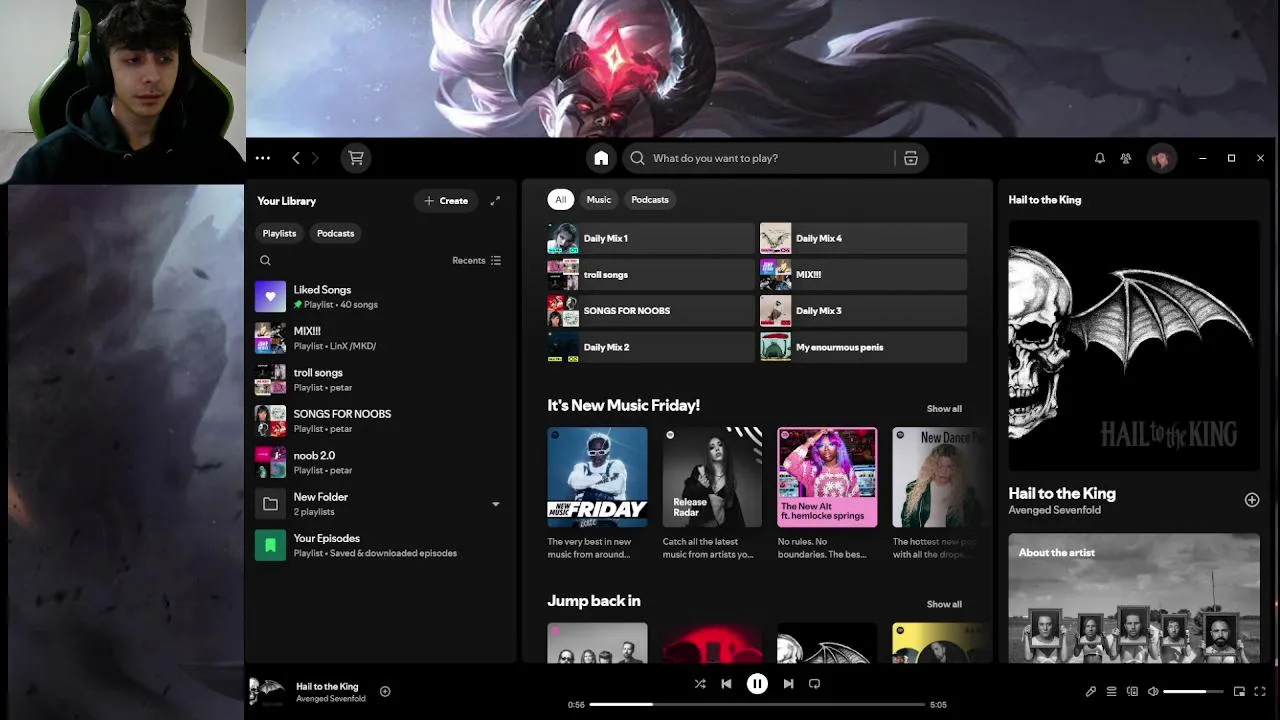Screen dimensions: 1280x720
Task: Open the Recents sort dropdown
Action: (476, 260)
